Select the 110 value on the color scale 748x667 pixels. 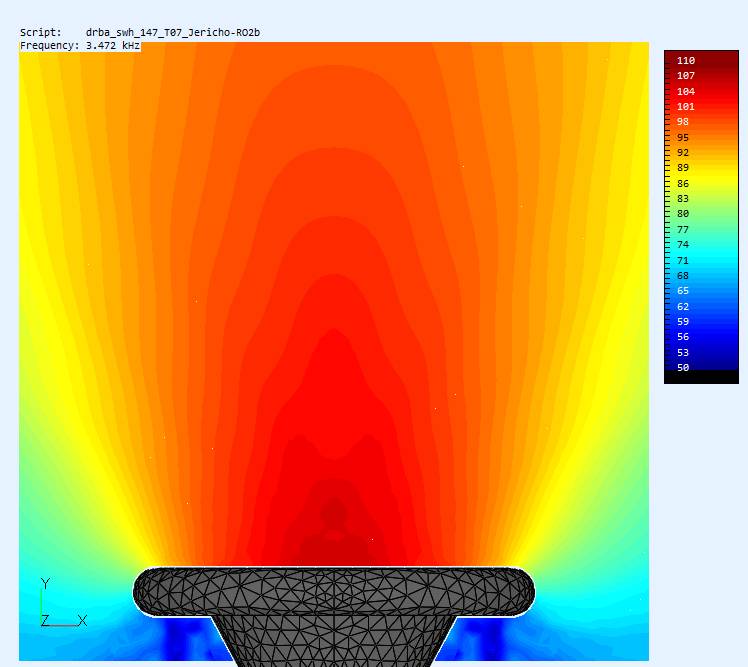point(686,61)
